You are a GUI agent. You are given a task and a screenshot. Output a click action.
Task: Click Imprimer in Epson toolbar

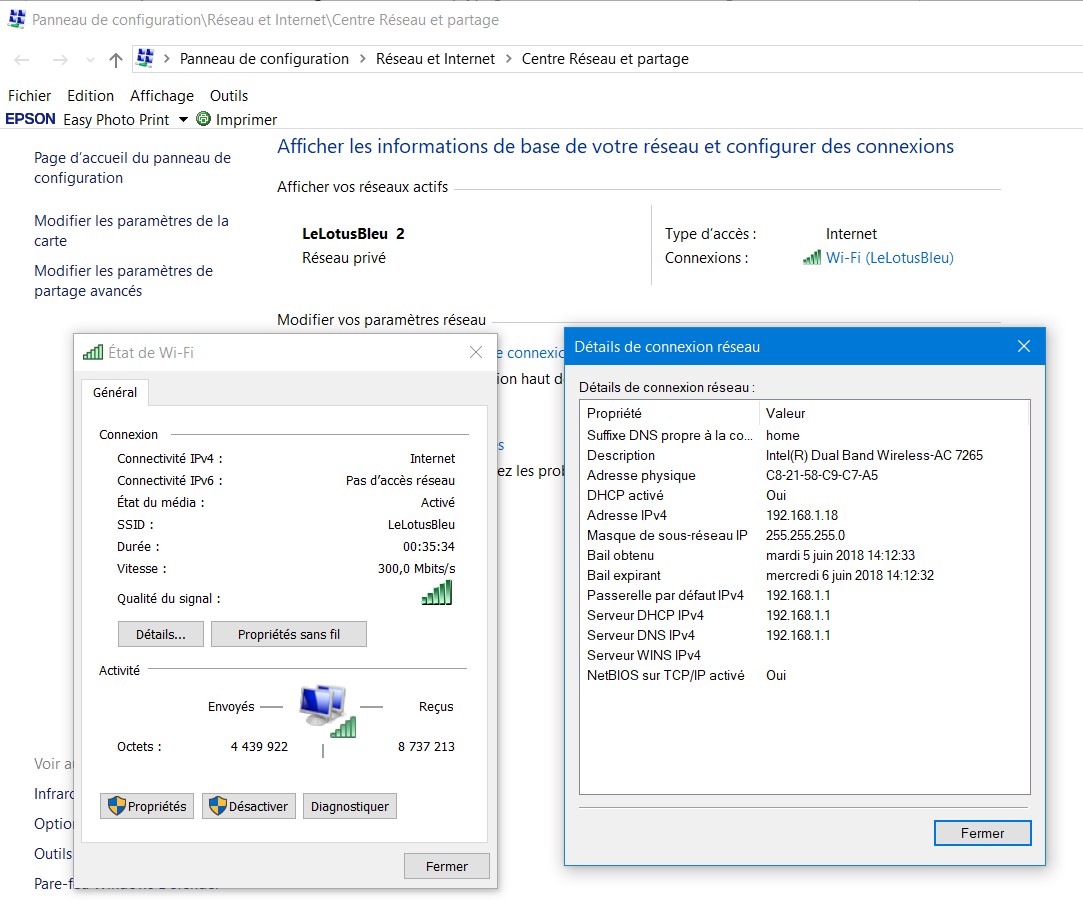pos(246,119)
